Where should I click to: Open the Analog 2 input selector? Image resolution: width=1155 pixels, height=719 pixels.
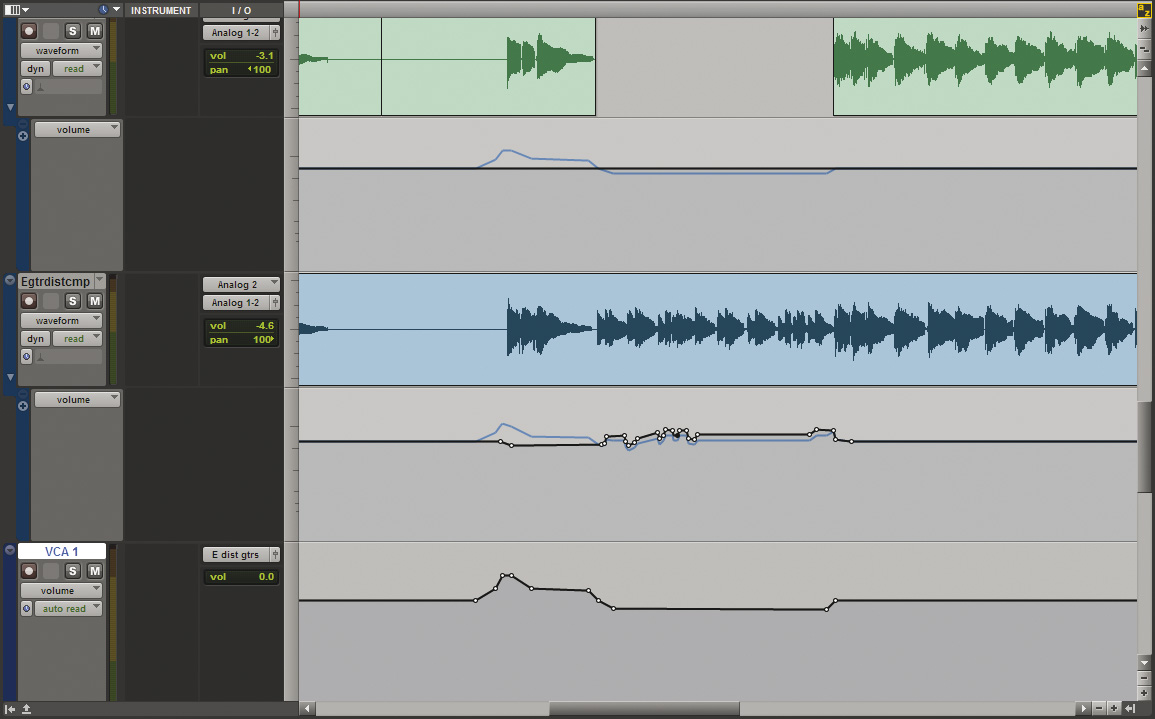tap(242, 284)
